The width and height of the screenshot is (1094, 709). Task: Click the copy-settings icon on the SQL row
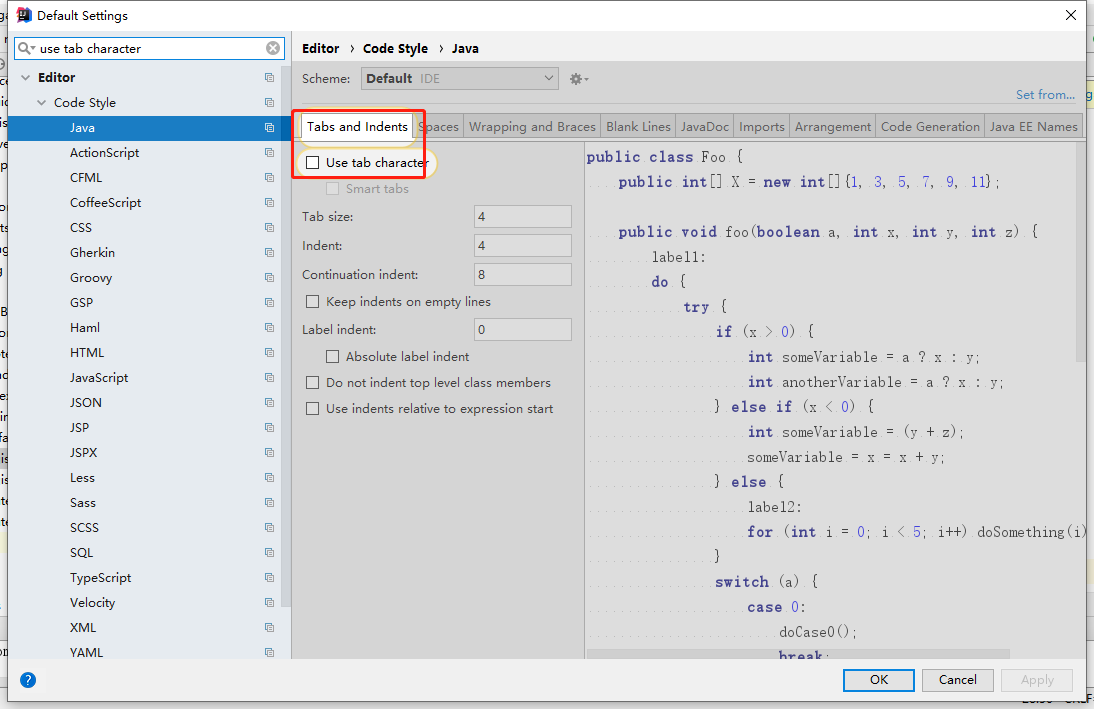click(x=269, y=553)
